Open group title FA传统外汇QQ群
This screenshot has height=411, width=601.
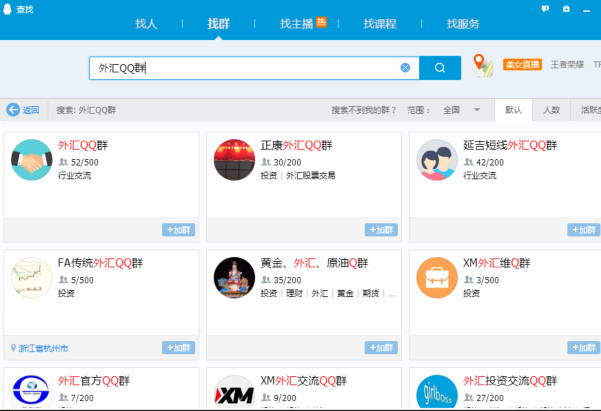(x=100, y=263)
